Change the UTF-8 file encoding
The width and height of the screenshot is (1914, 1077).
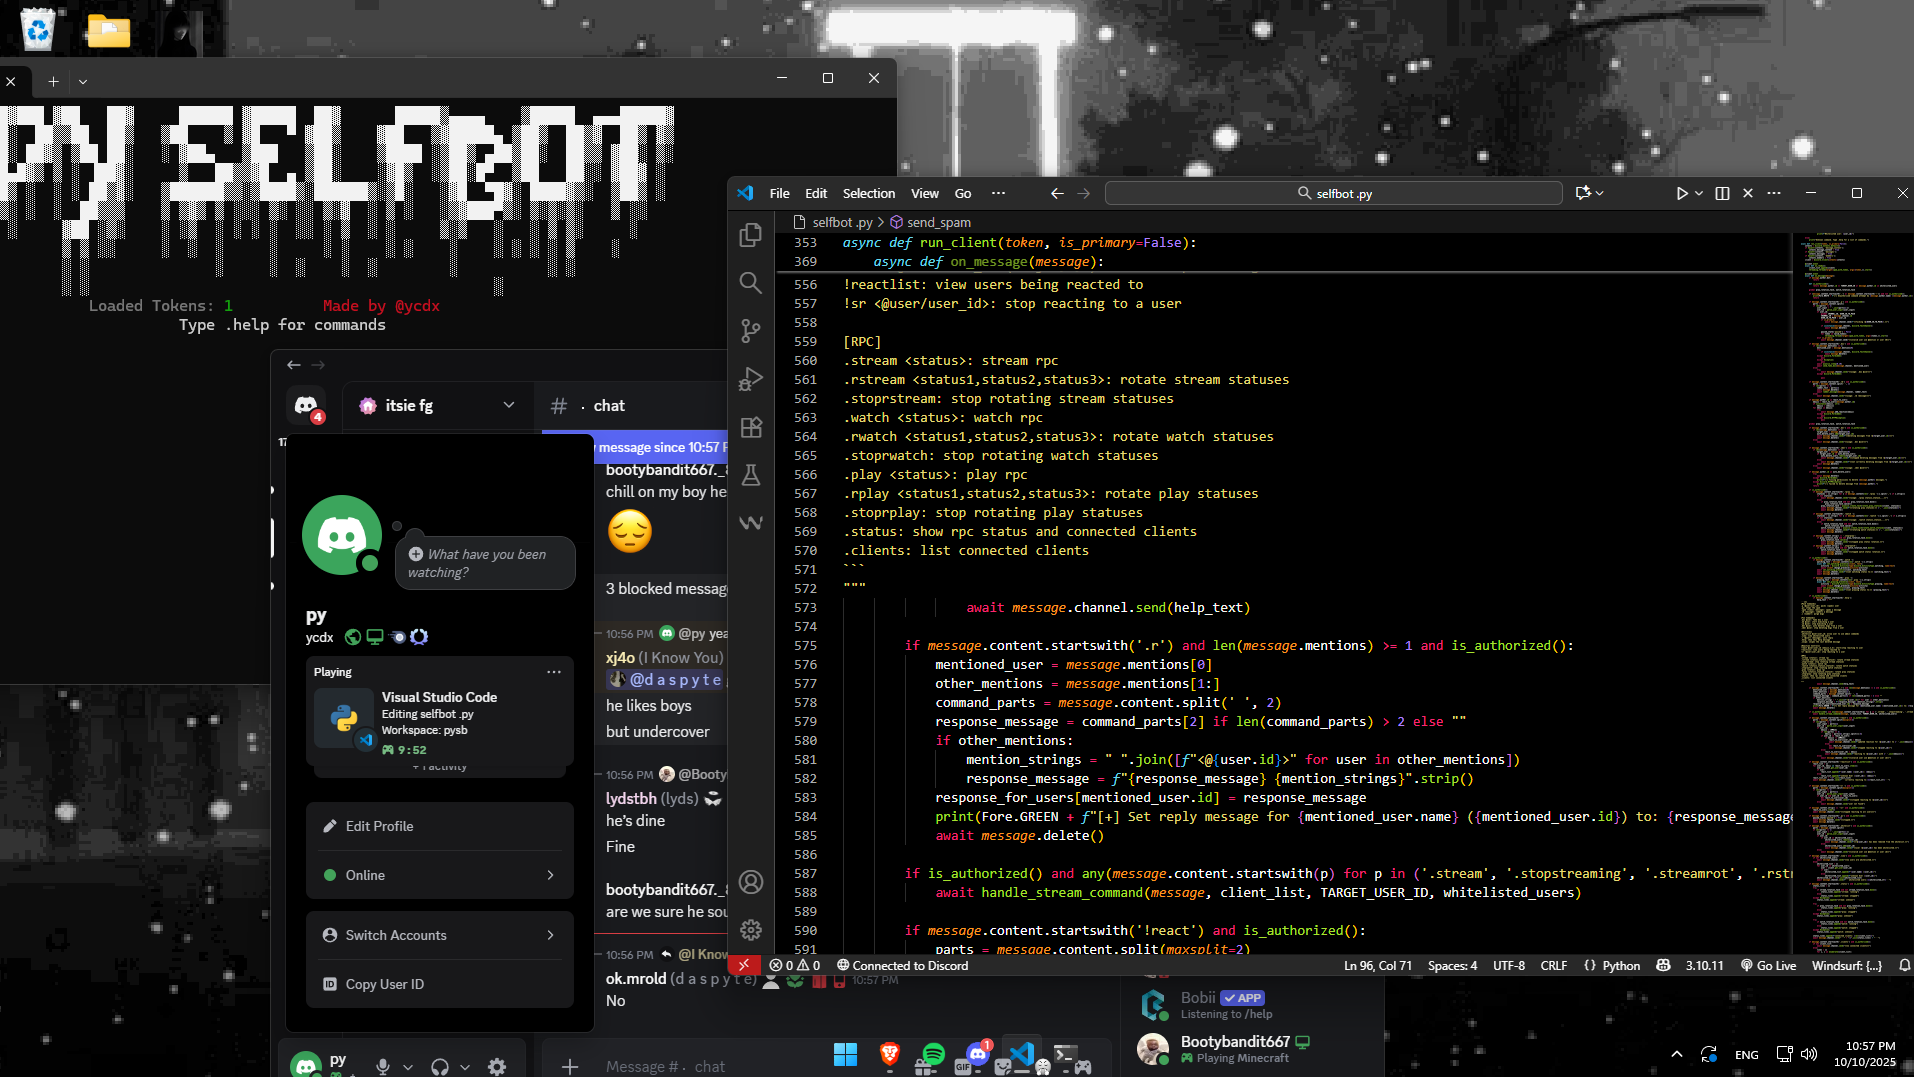pos(1508,966)
